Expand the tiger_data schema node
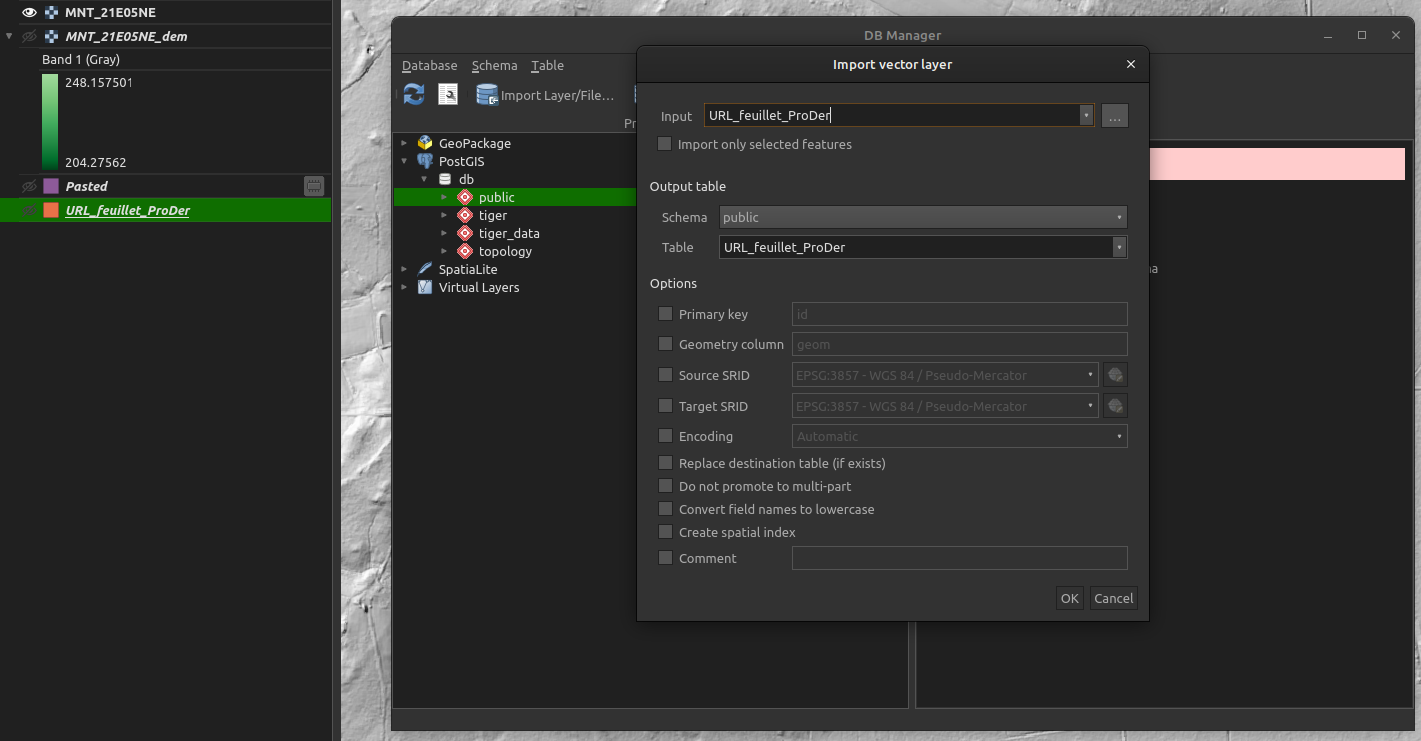This screenshot has height=741, width=1421. point(444,233)
